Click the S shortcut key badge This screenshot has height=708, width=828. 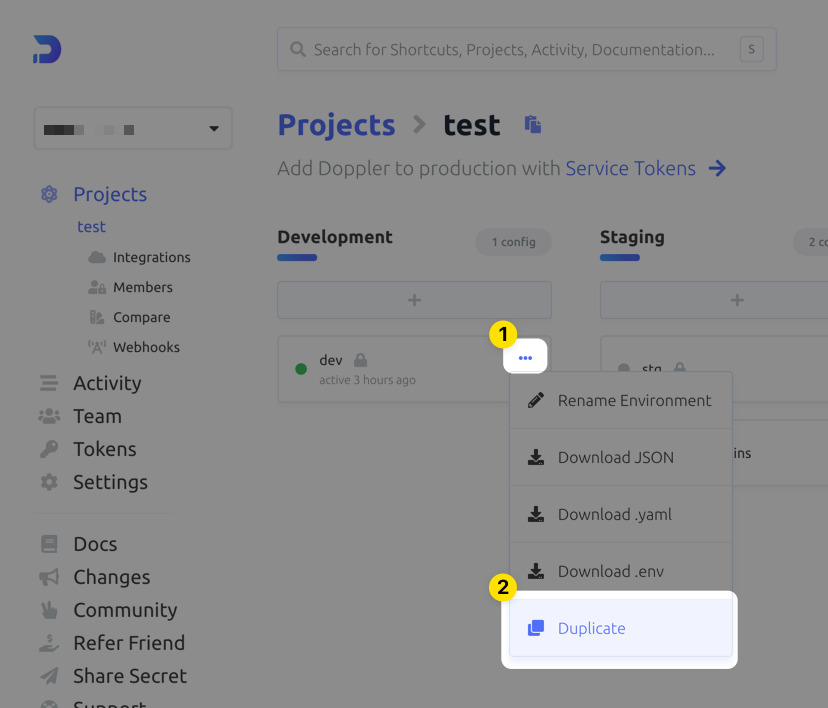pyautogui.click(x=751, y=49)
